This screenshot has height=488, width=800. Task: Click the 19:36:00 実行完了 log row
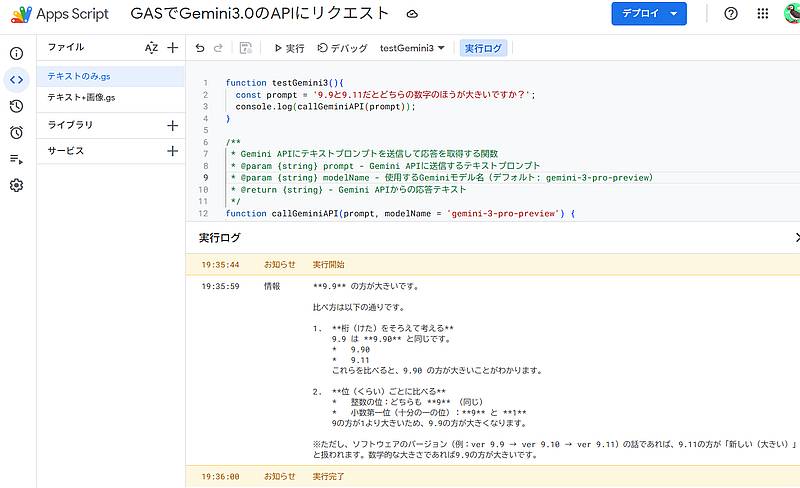pos(493,476)
